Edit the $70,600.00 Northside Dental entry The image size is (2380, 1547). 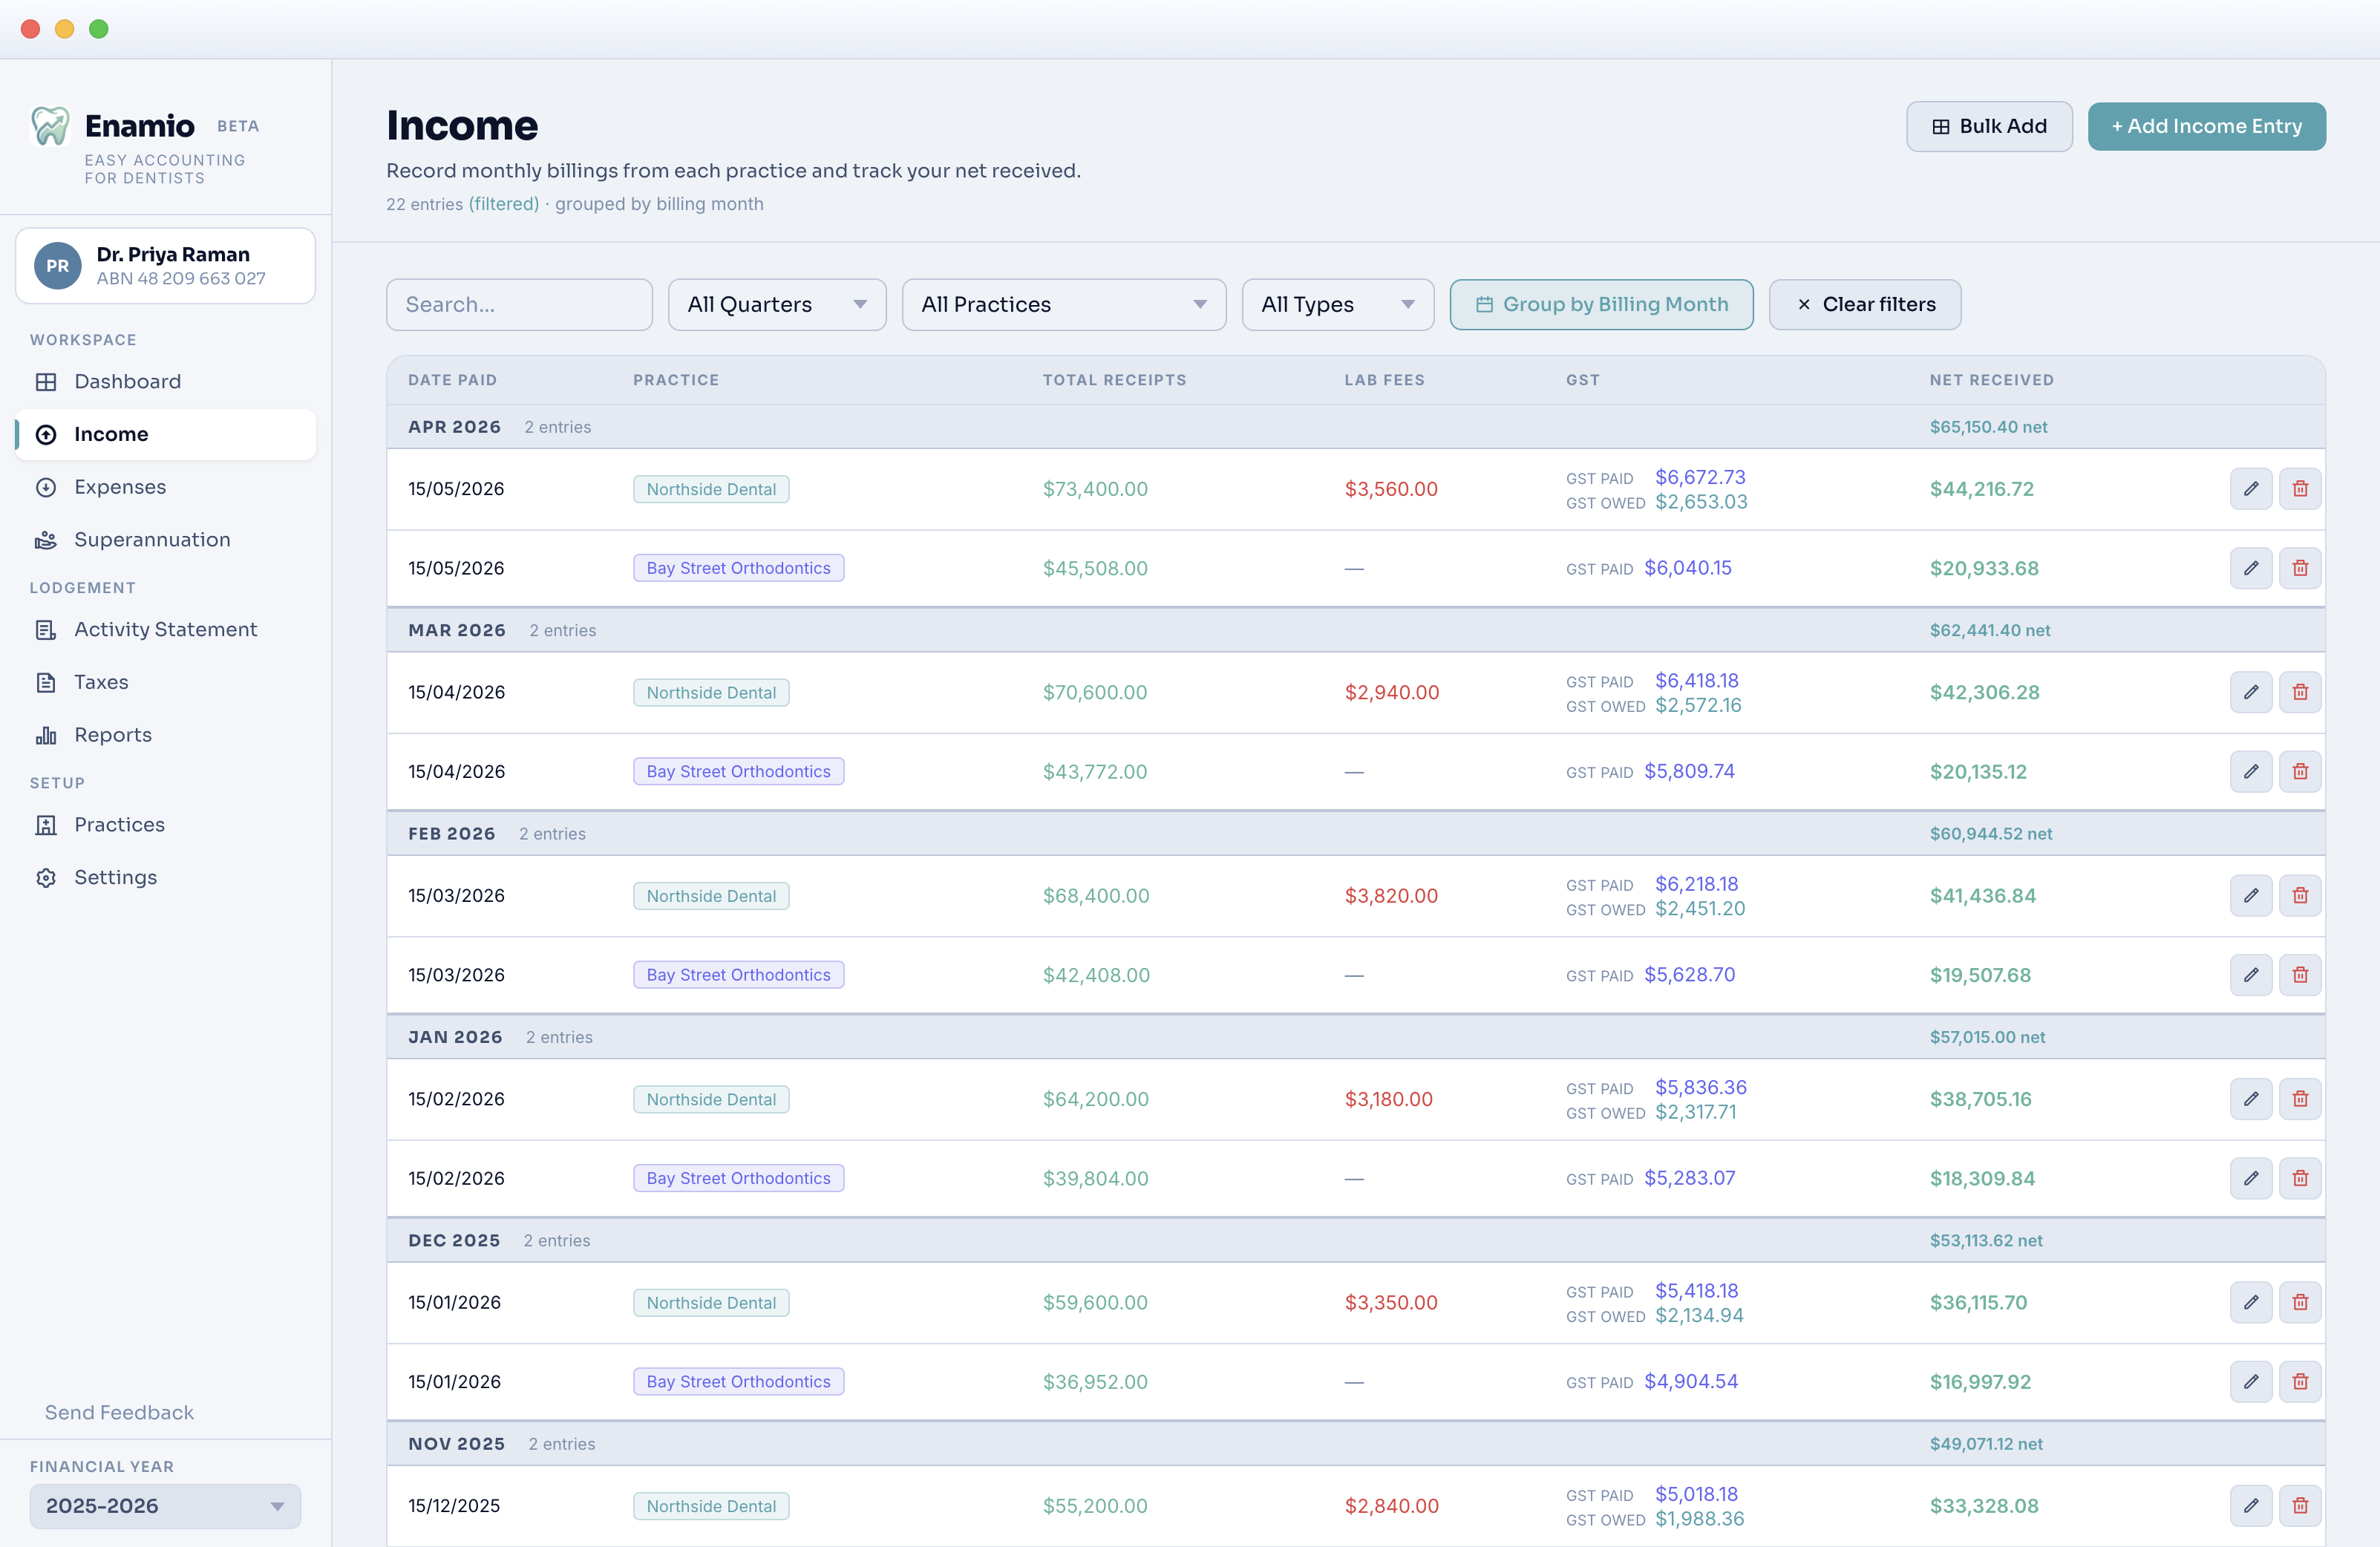tap(2250, 692)
